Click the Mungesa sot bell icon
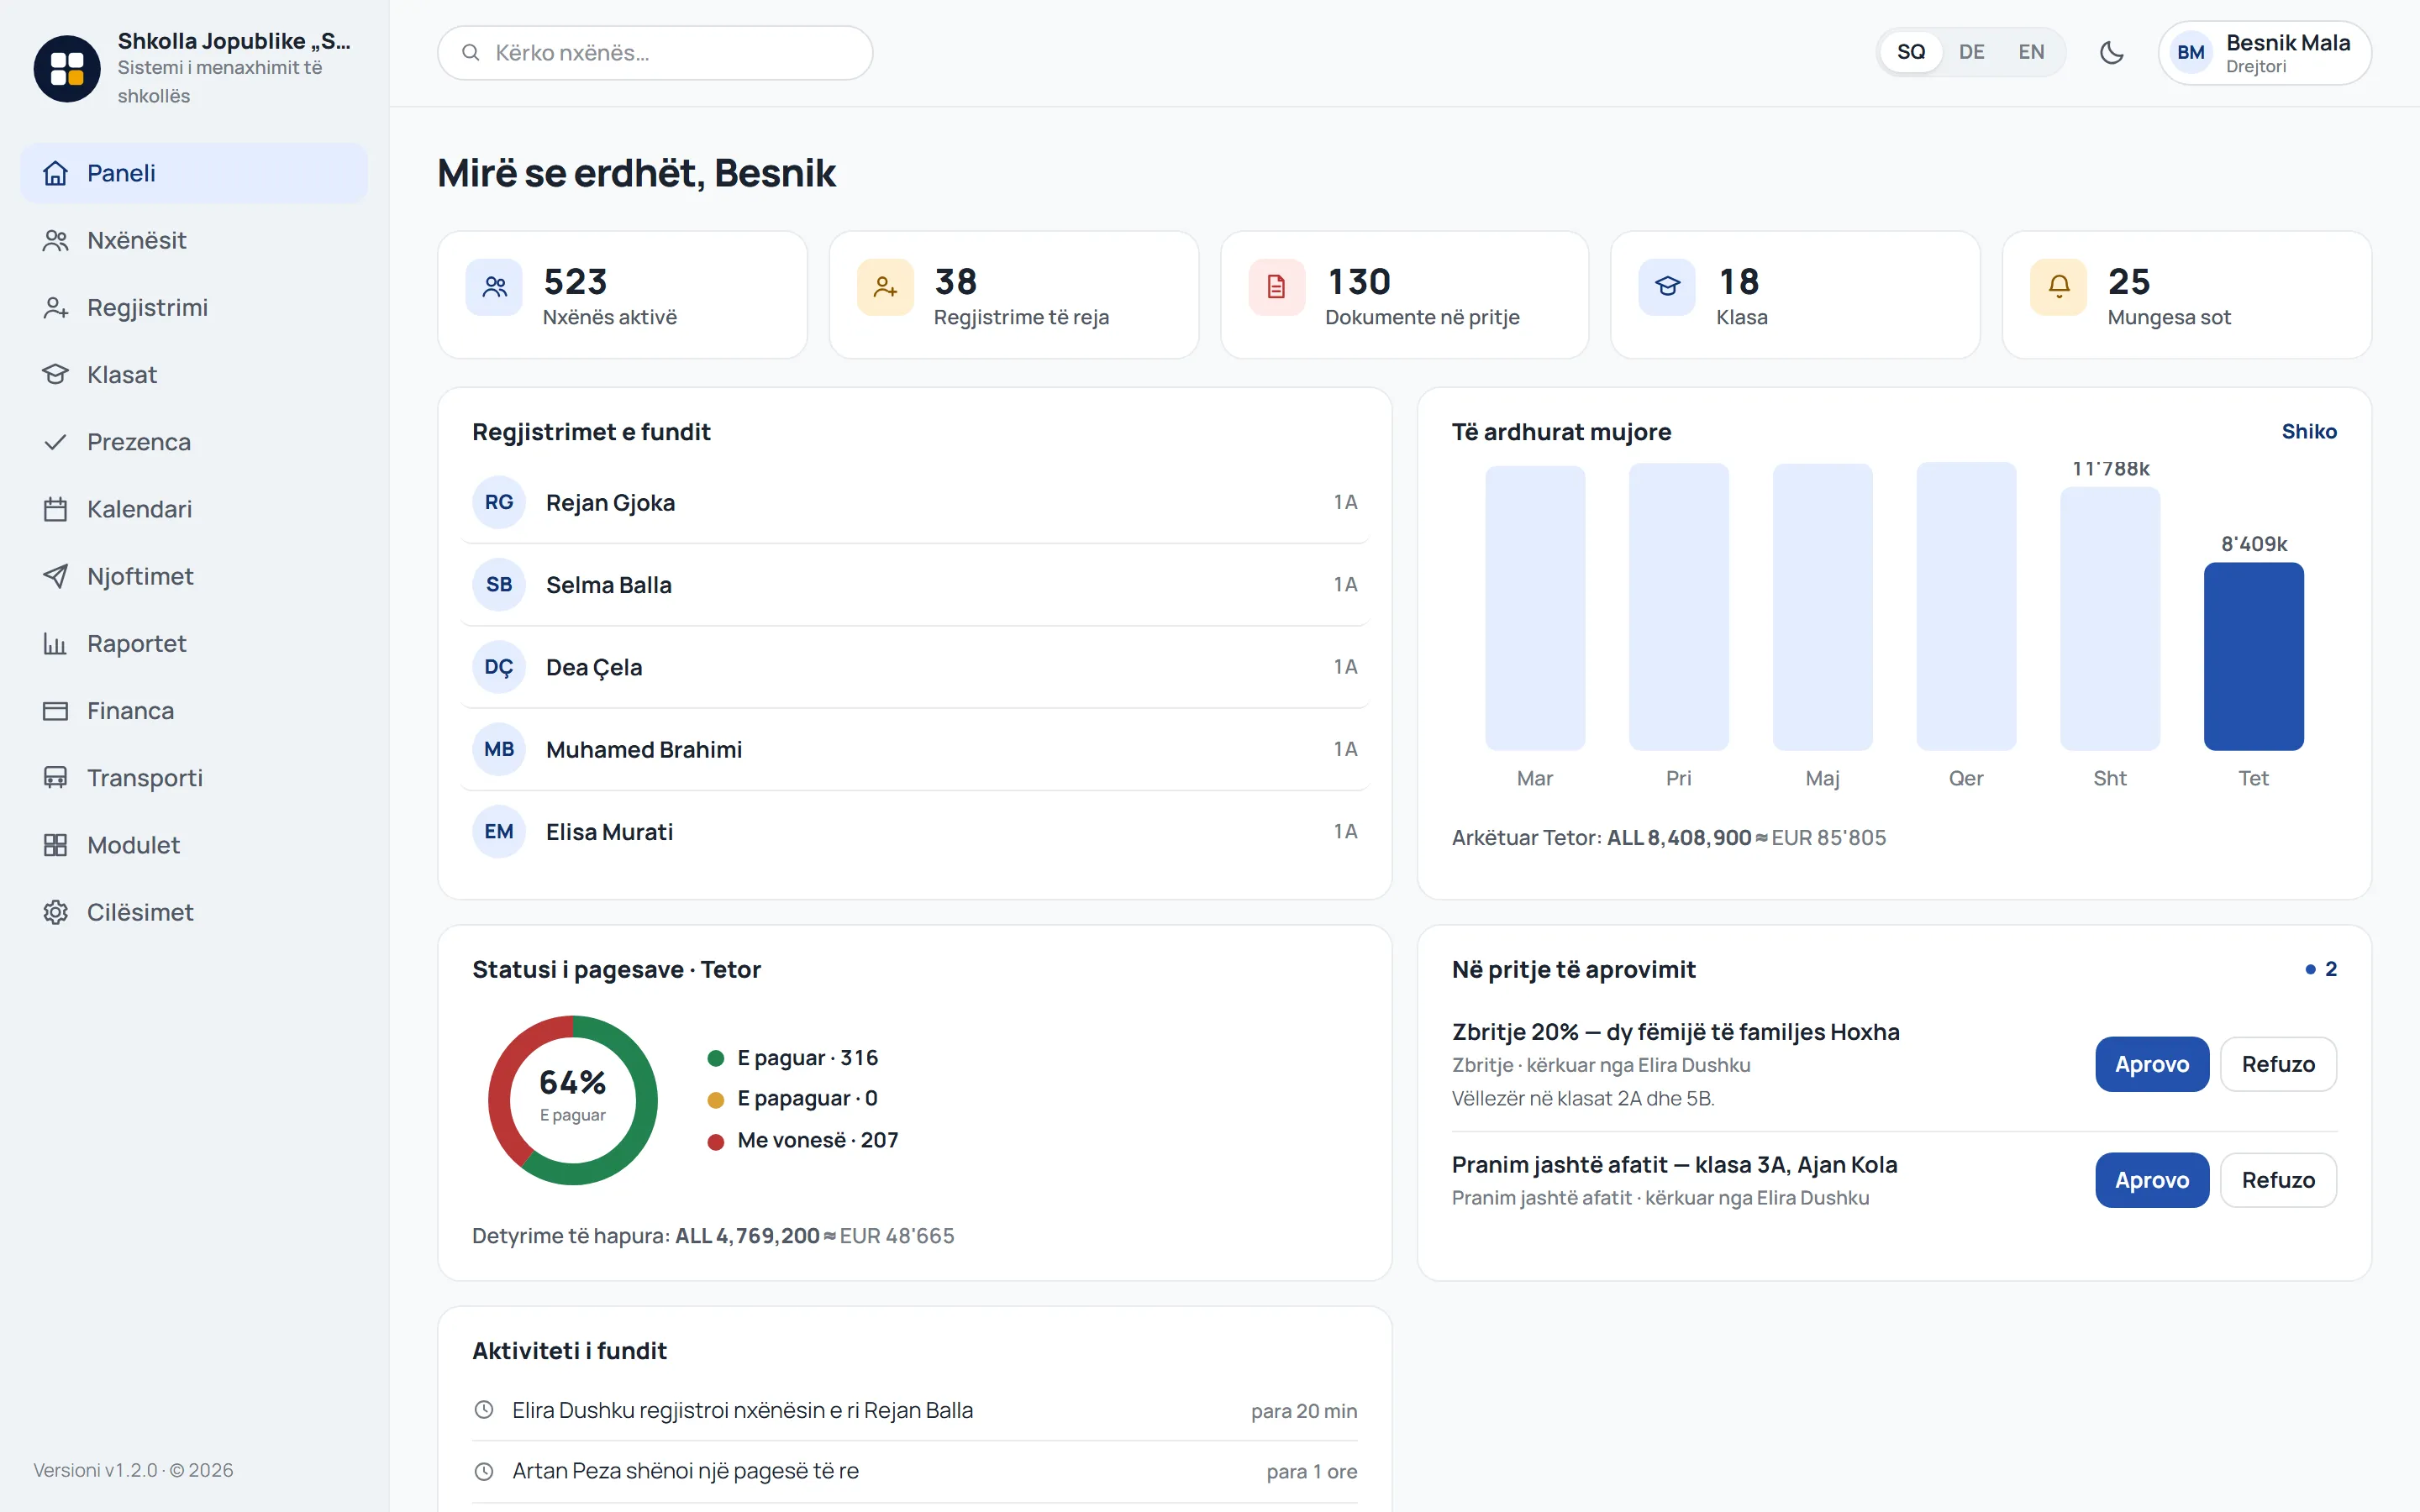2420x1512 pixels. coord(2059,287)
